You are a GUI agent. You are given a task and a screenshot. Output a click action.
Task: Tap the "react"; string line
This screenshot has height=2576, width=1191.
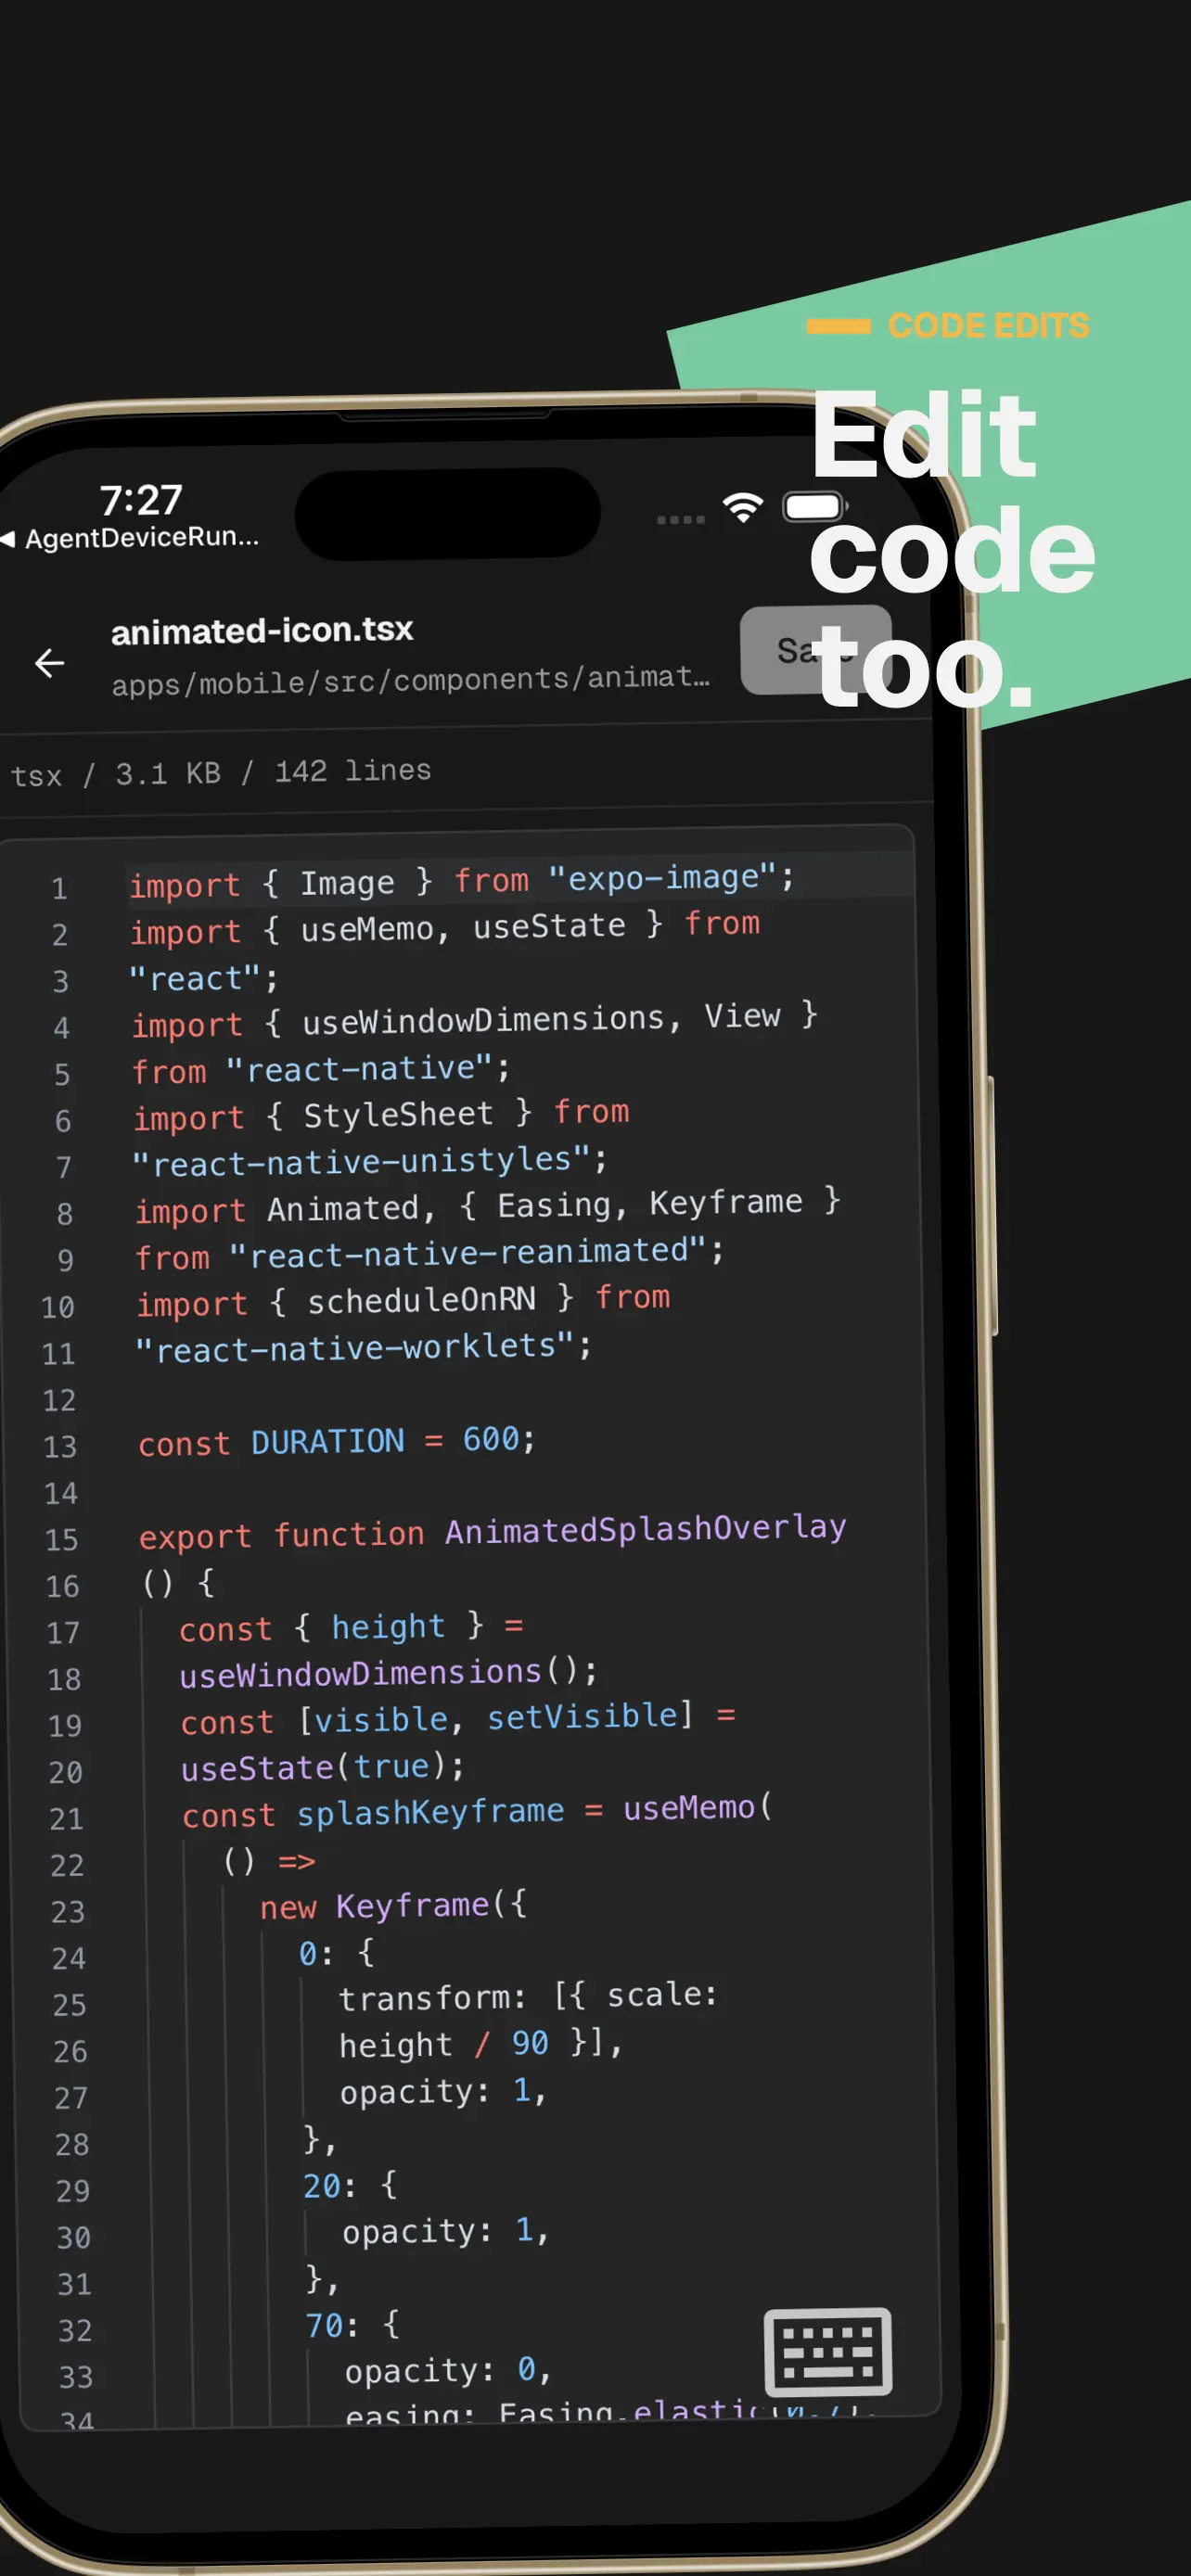[204, 977]
